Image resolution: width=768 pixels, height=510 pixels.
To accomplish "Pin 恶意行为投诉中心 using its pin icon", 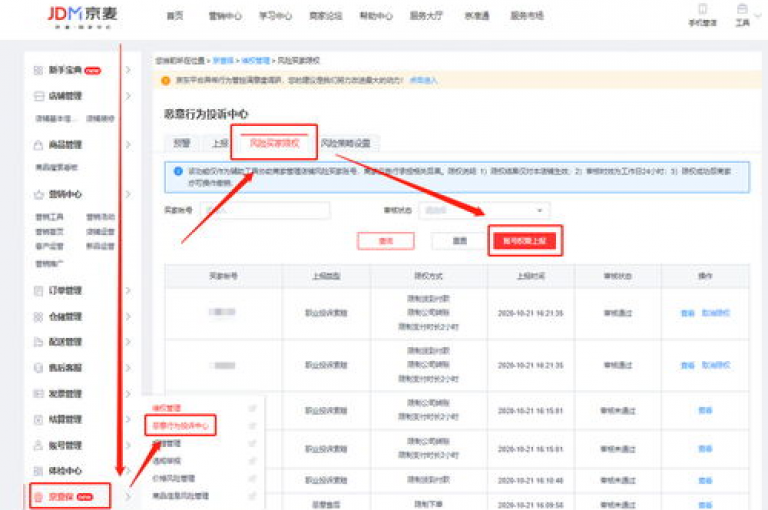I will point(252,426).
